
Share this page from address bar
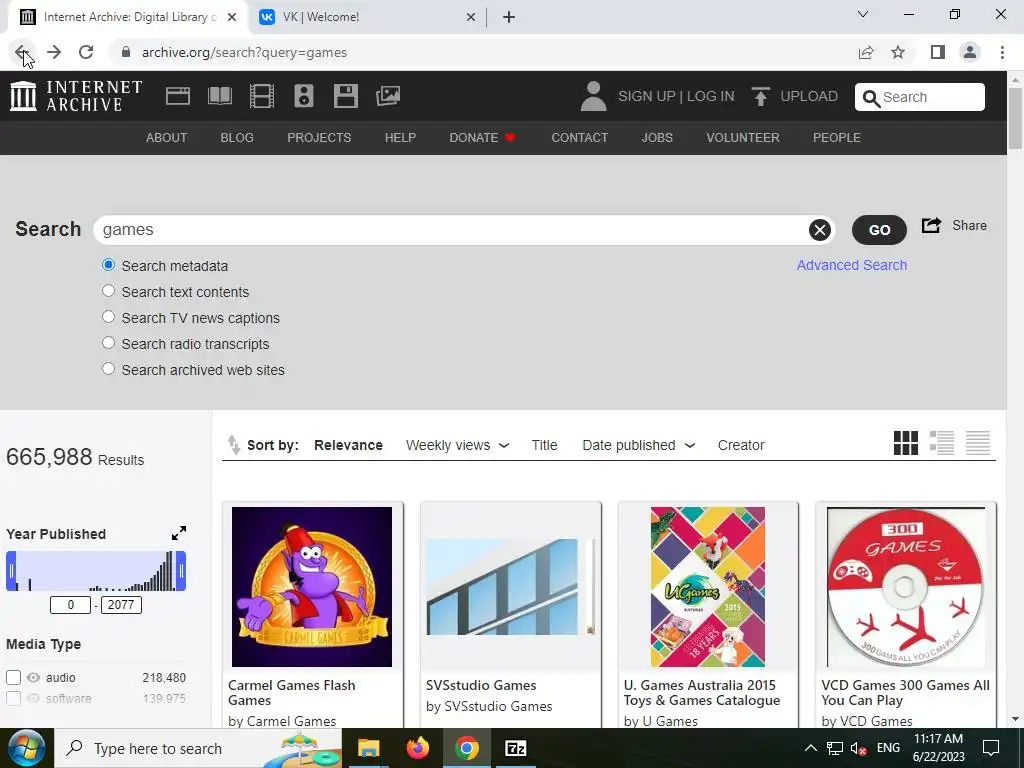click(866, 52)
